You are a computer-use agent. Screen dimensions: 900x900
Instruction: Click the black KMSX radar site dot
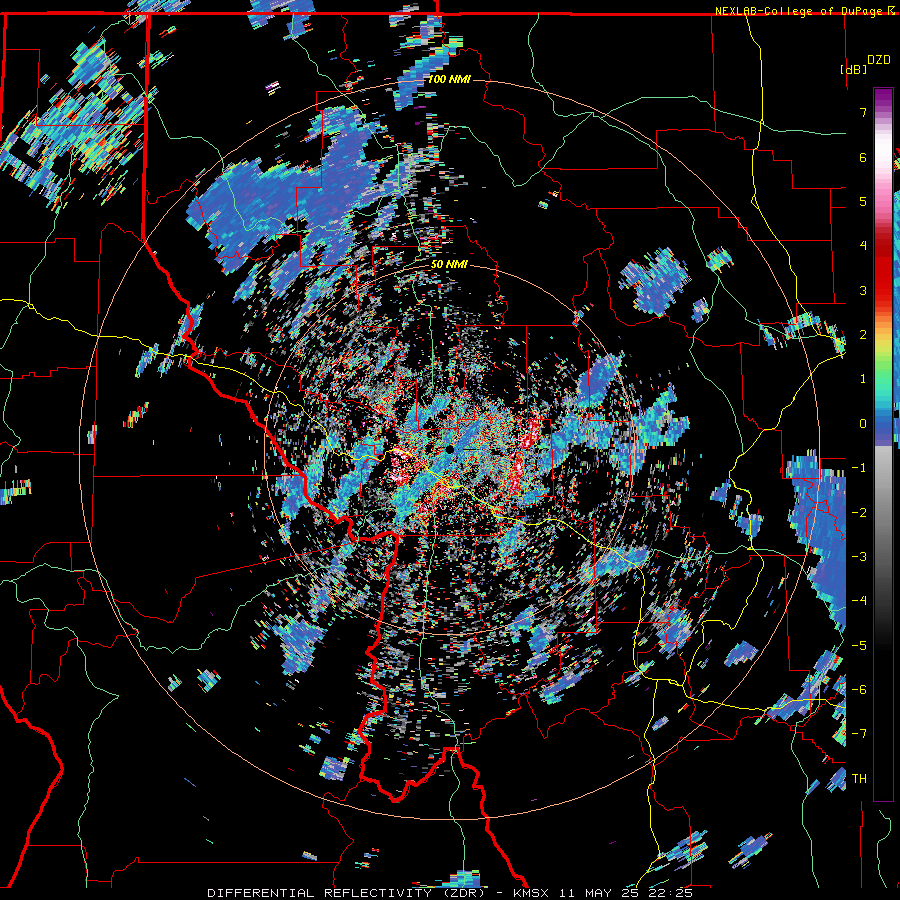click(449, 449)
